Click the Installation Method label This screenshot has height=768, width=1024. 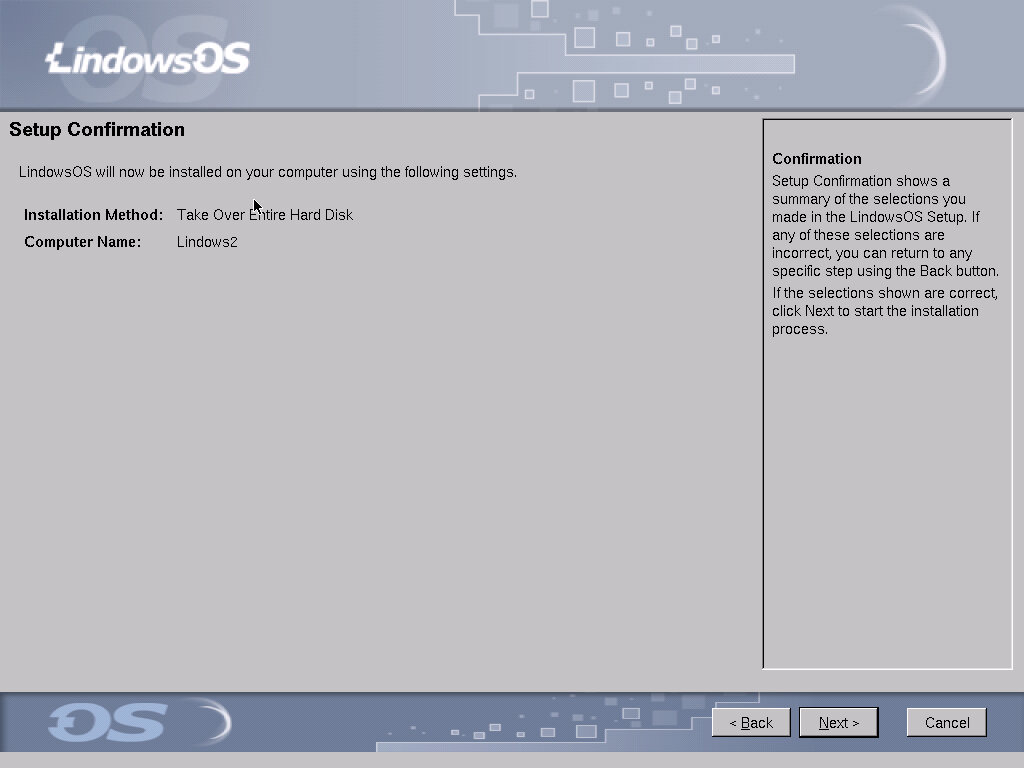93,215
